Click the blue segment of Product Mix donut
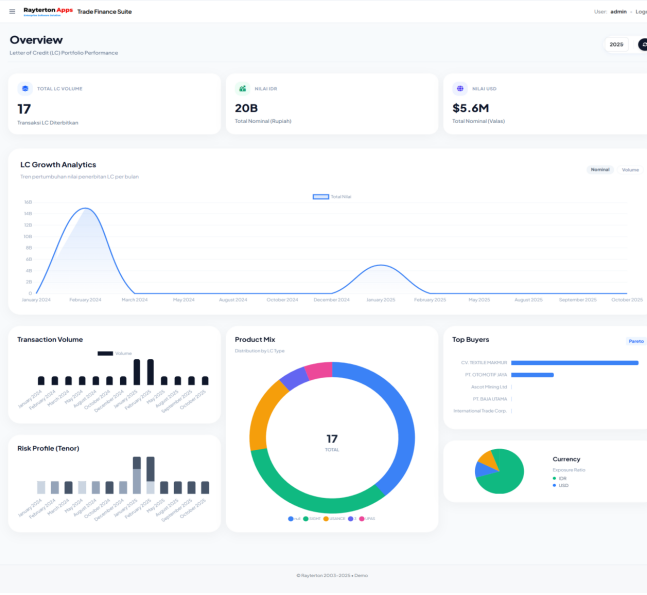Image resolution: width=647 pixels, height=595 pixels. click(x=398, y=420)
